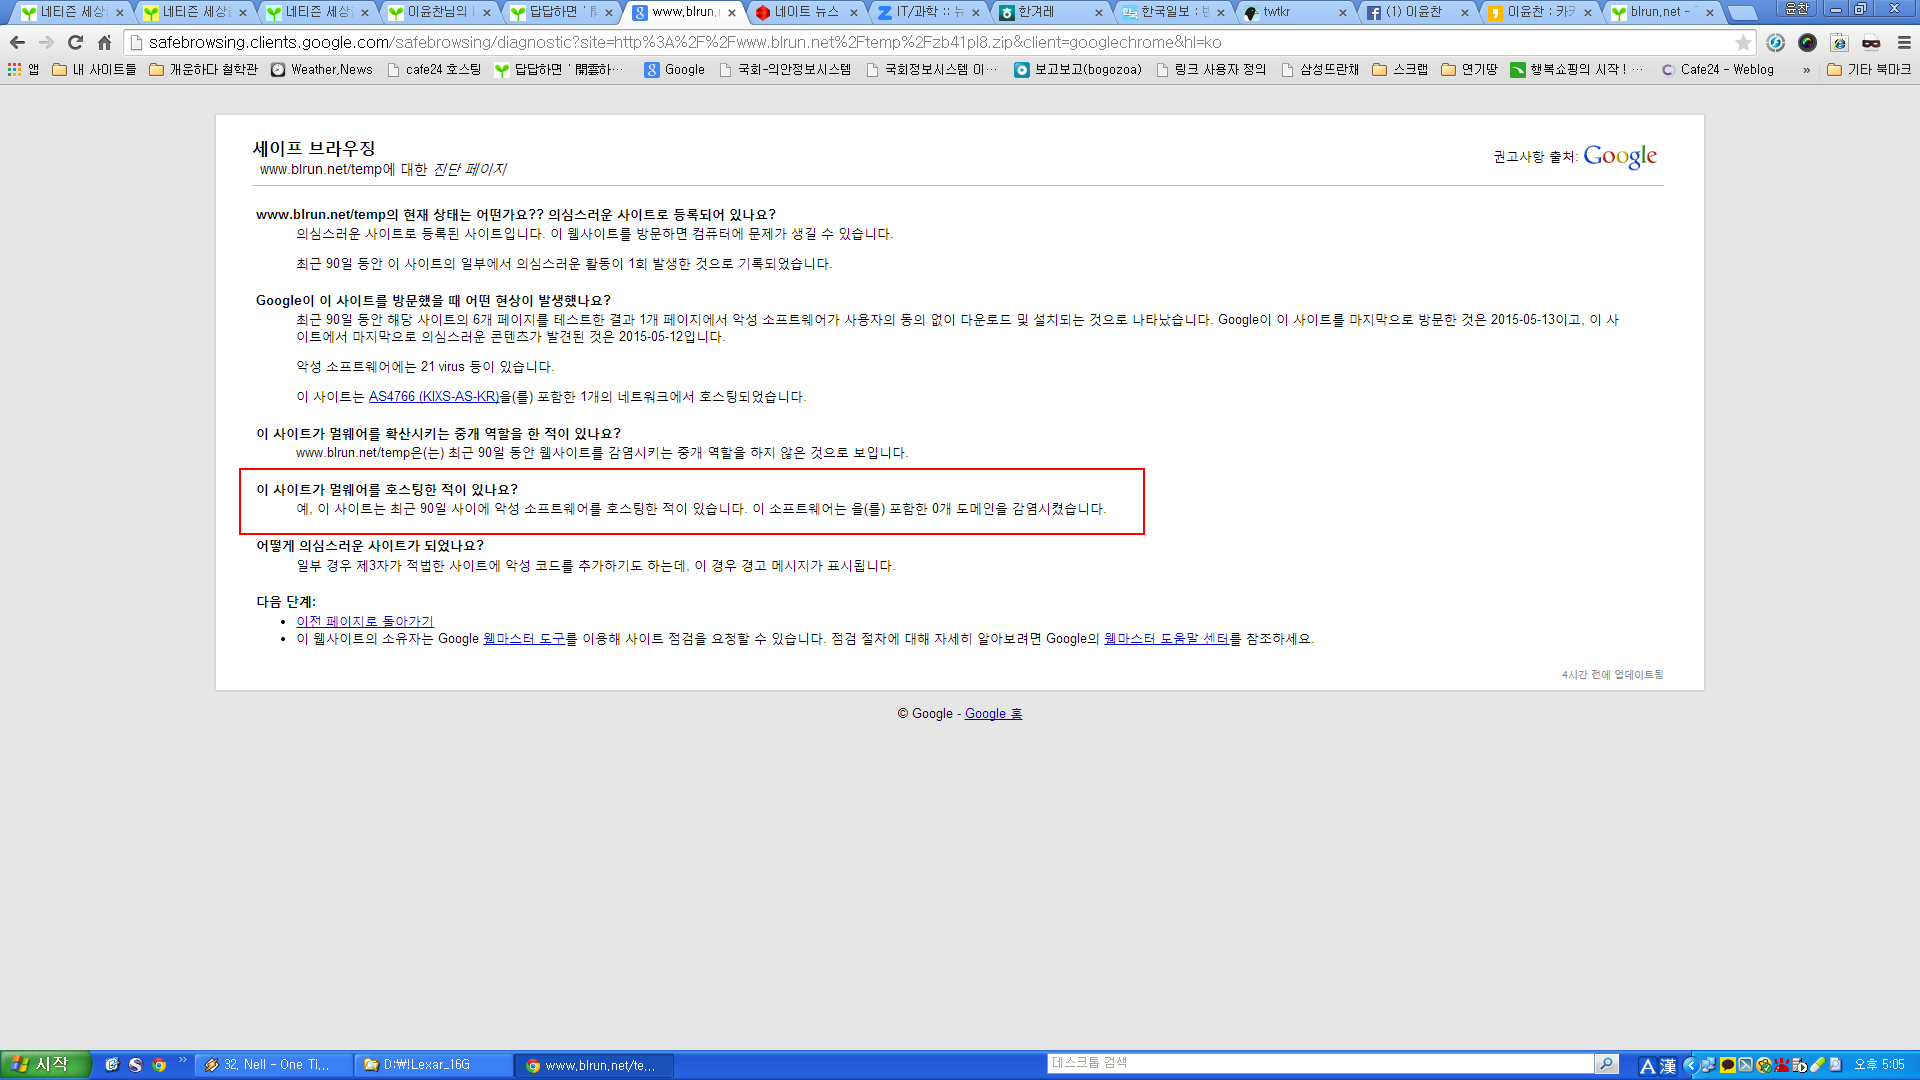Click the black color-wheel extension icon
This screenshot has width=1920, height=1080.
(x=1807, y=42)
